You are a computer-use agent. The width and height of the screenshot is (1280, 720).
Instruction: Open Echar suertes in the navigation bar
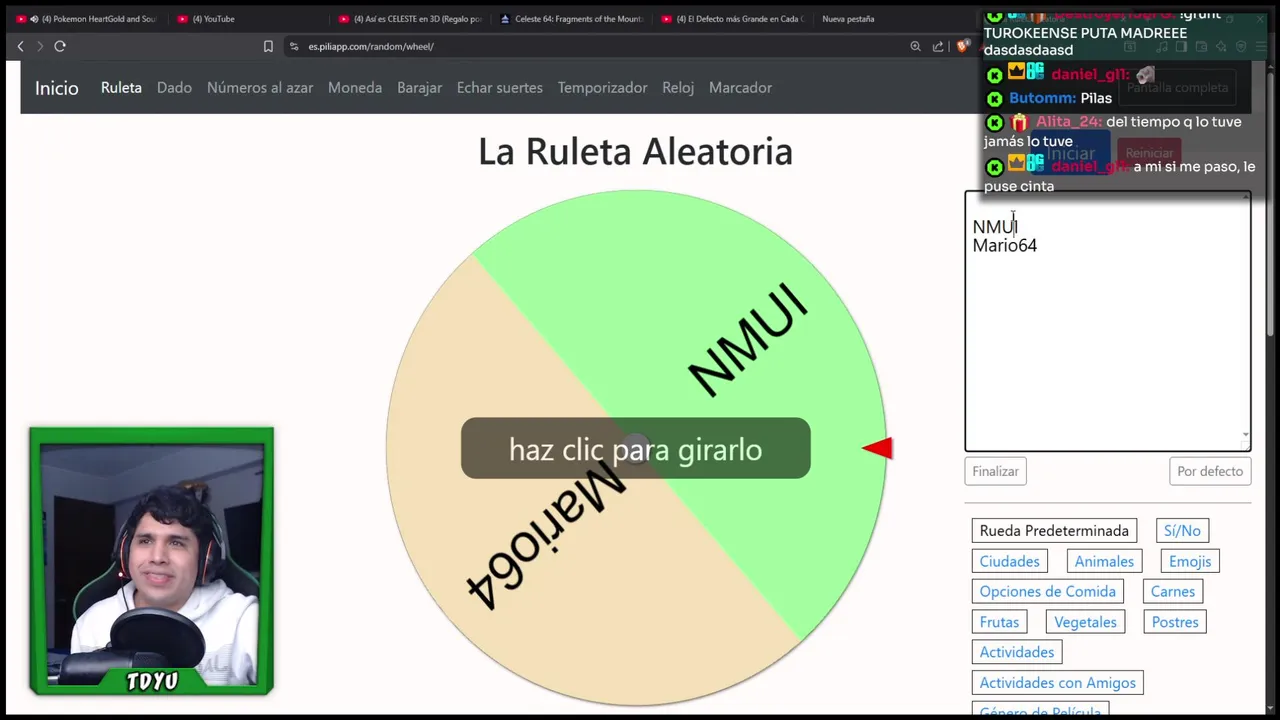point(500,88)
